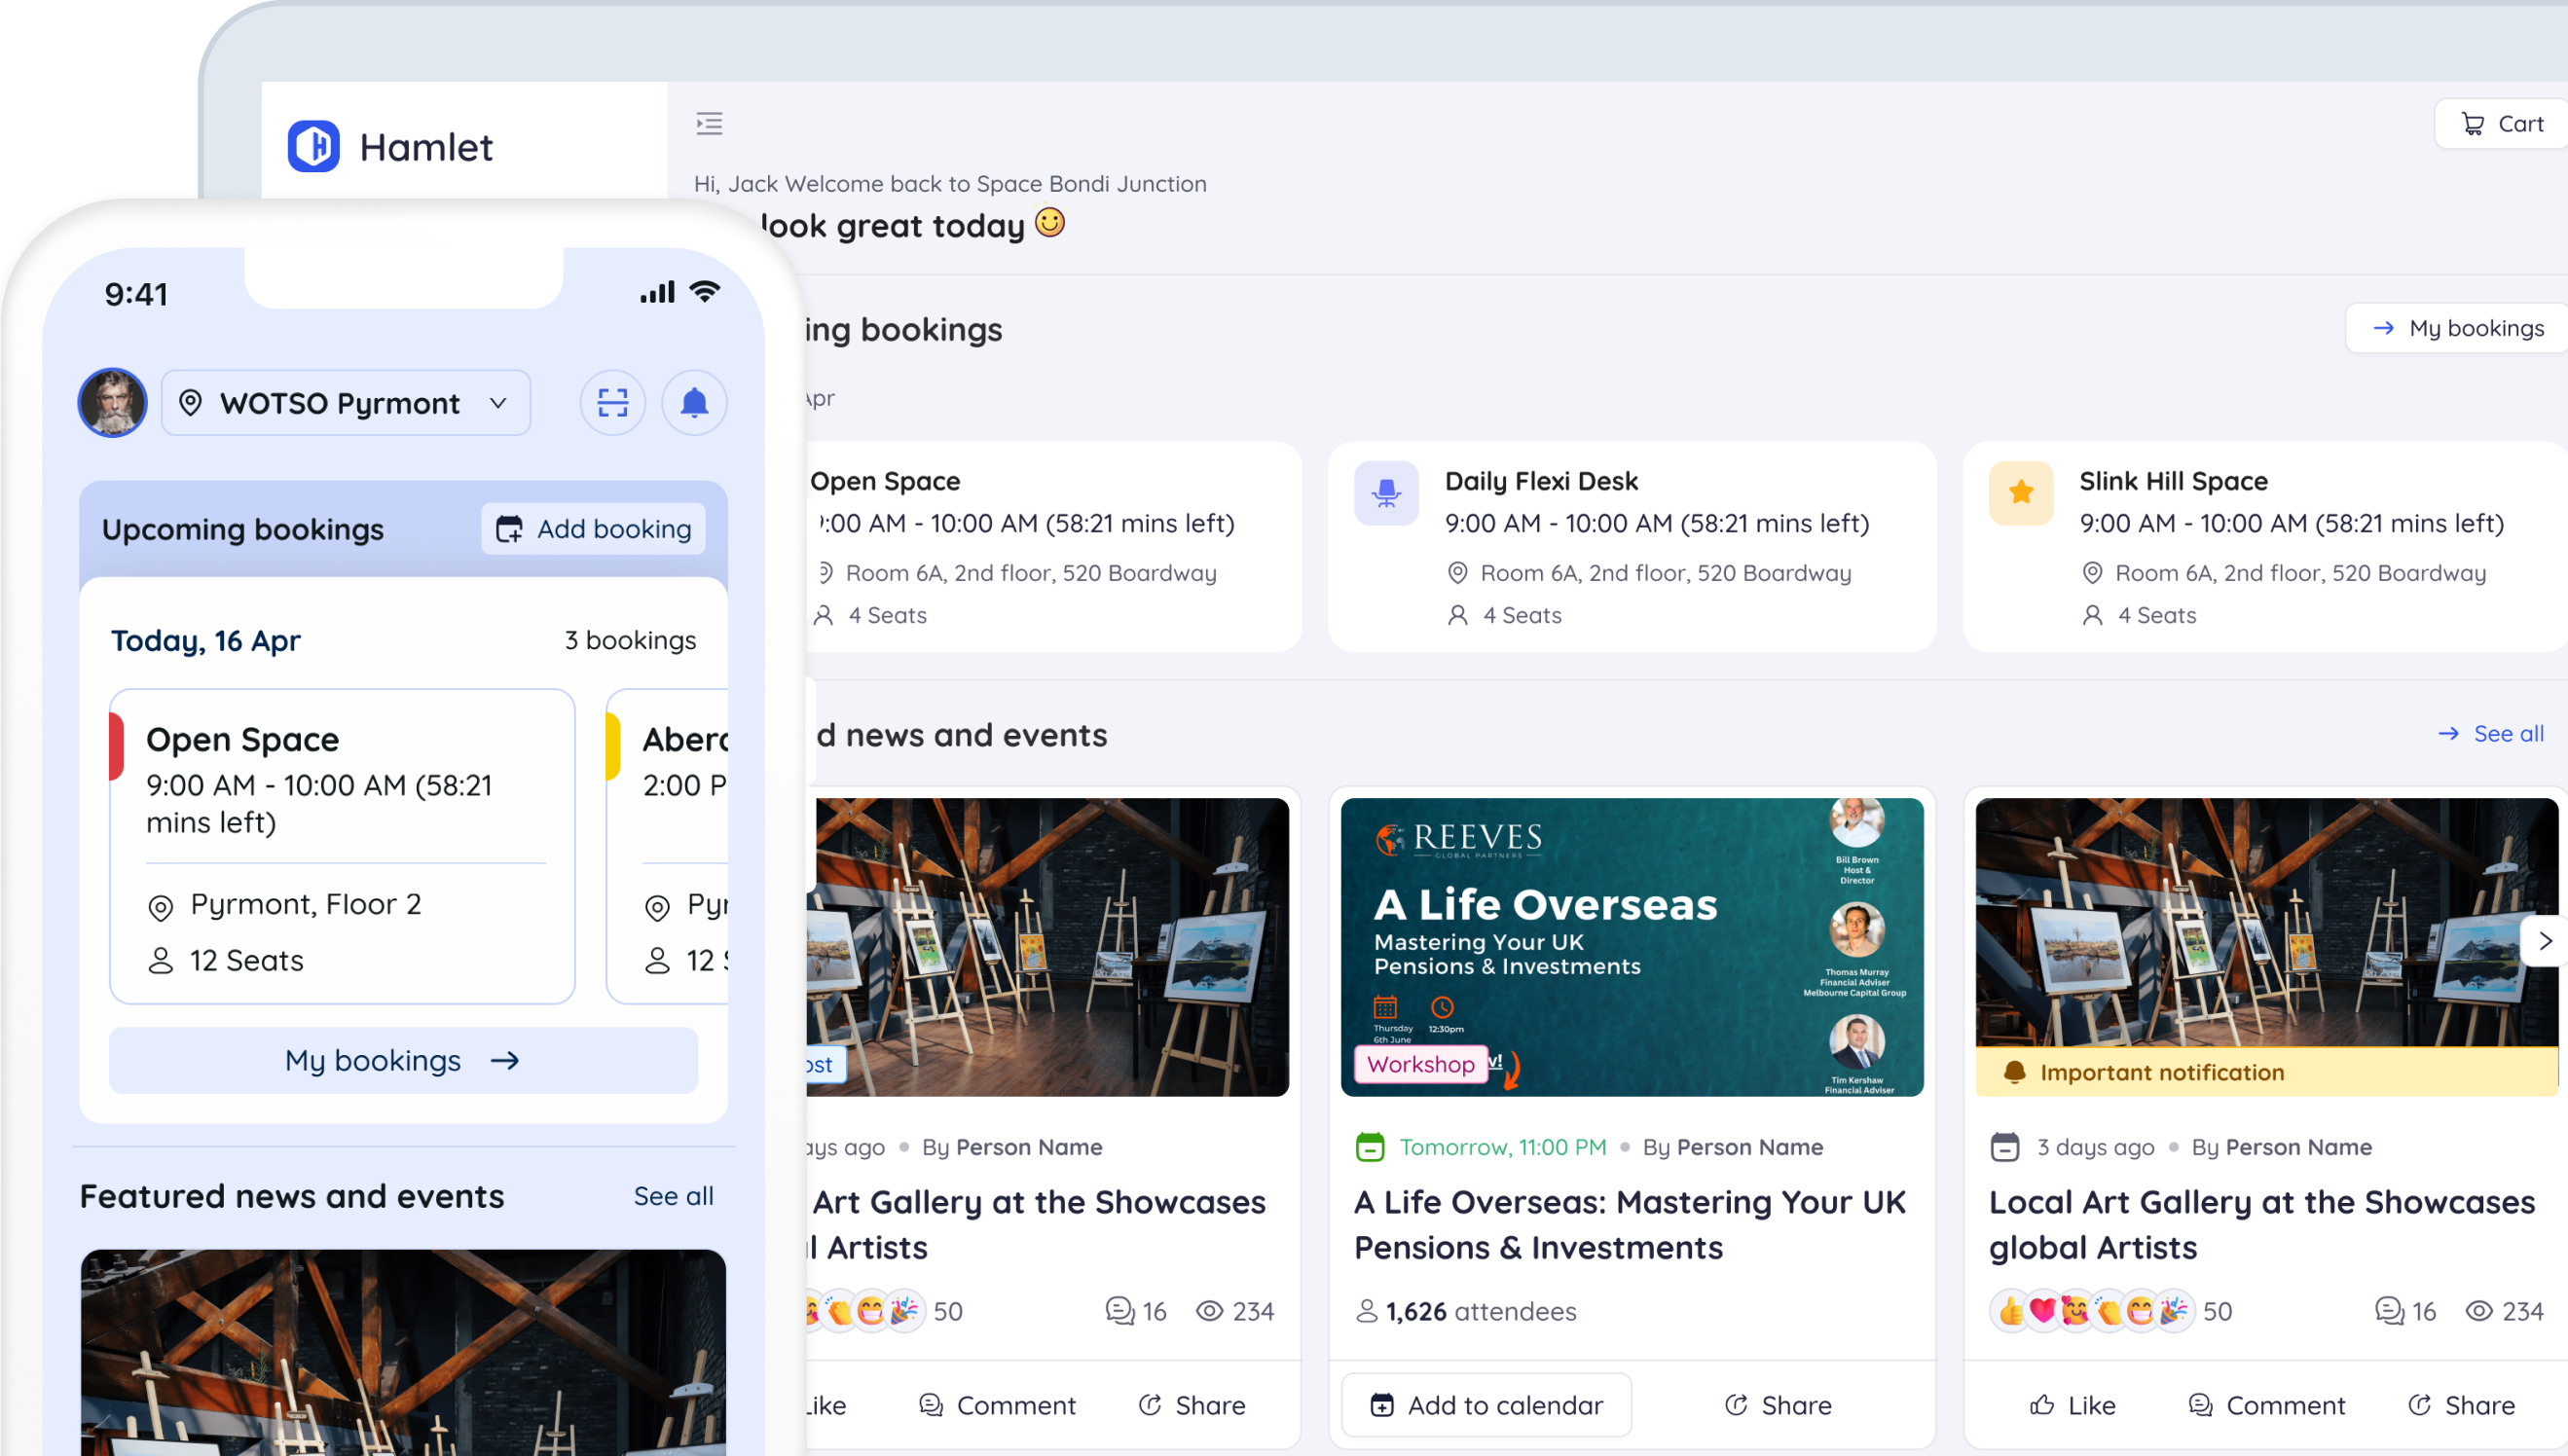Open the A Life Overseas event thumbnail
Screen dimensions: 2568x1456
click(1632, 947)
